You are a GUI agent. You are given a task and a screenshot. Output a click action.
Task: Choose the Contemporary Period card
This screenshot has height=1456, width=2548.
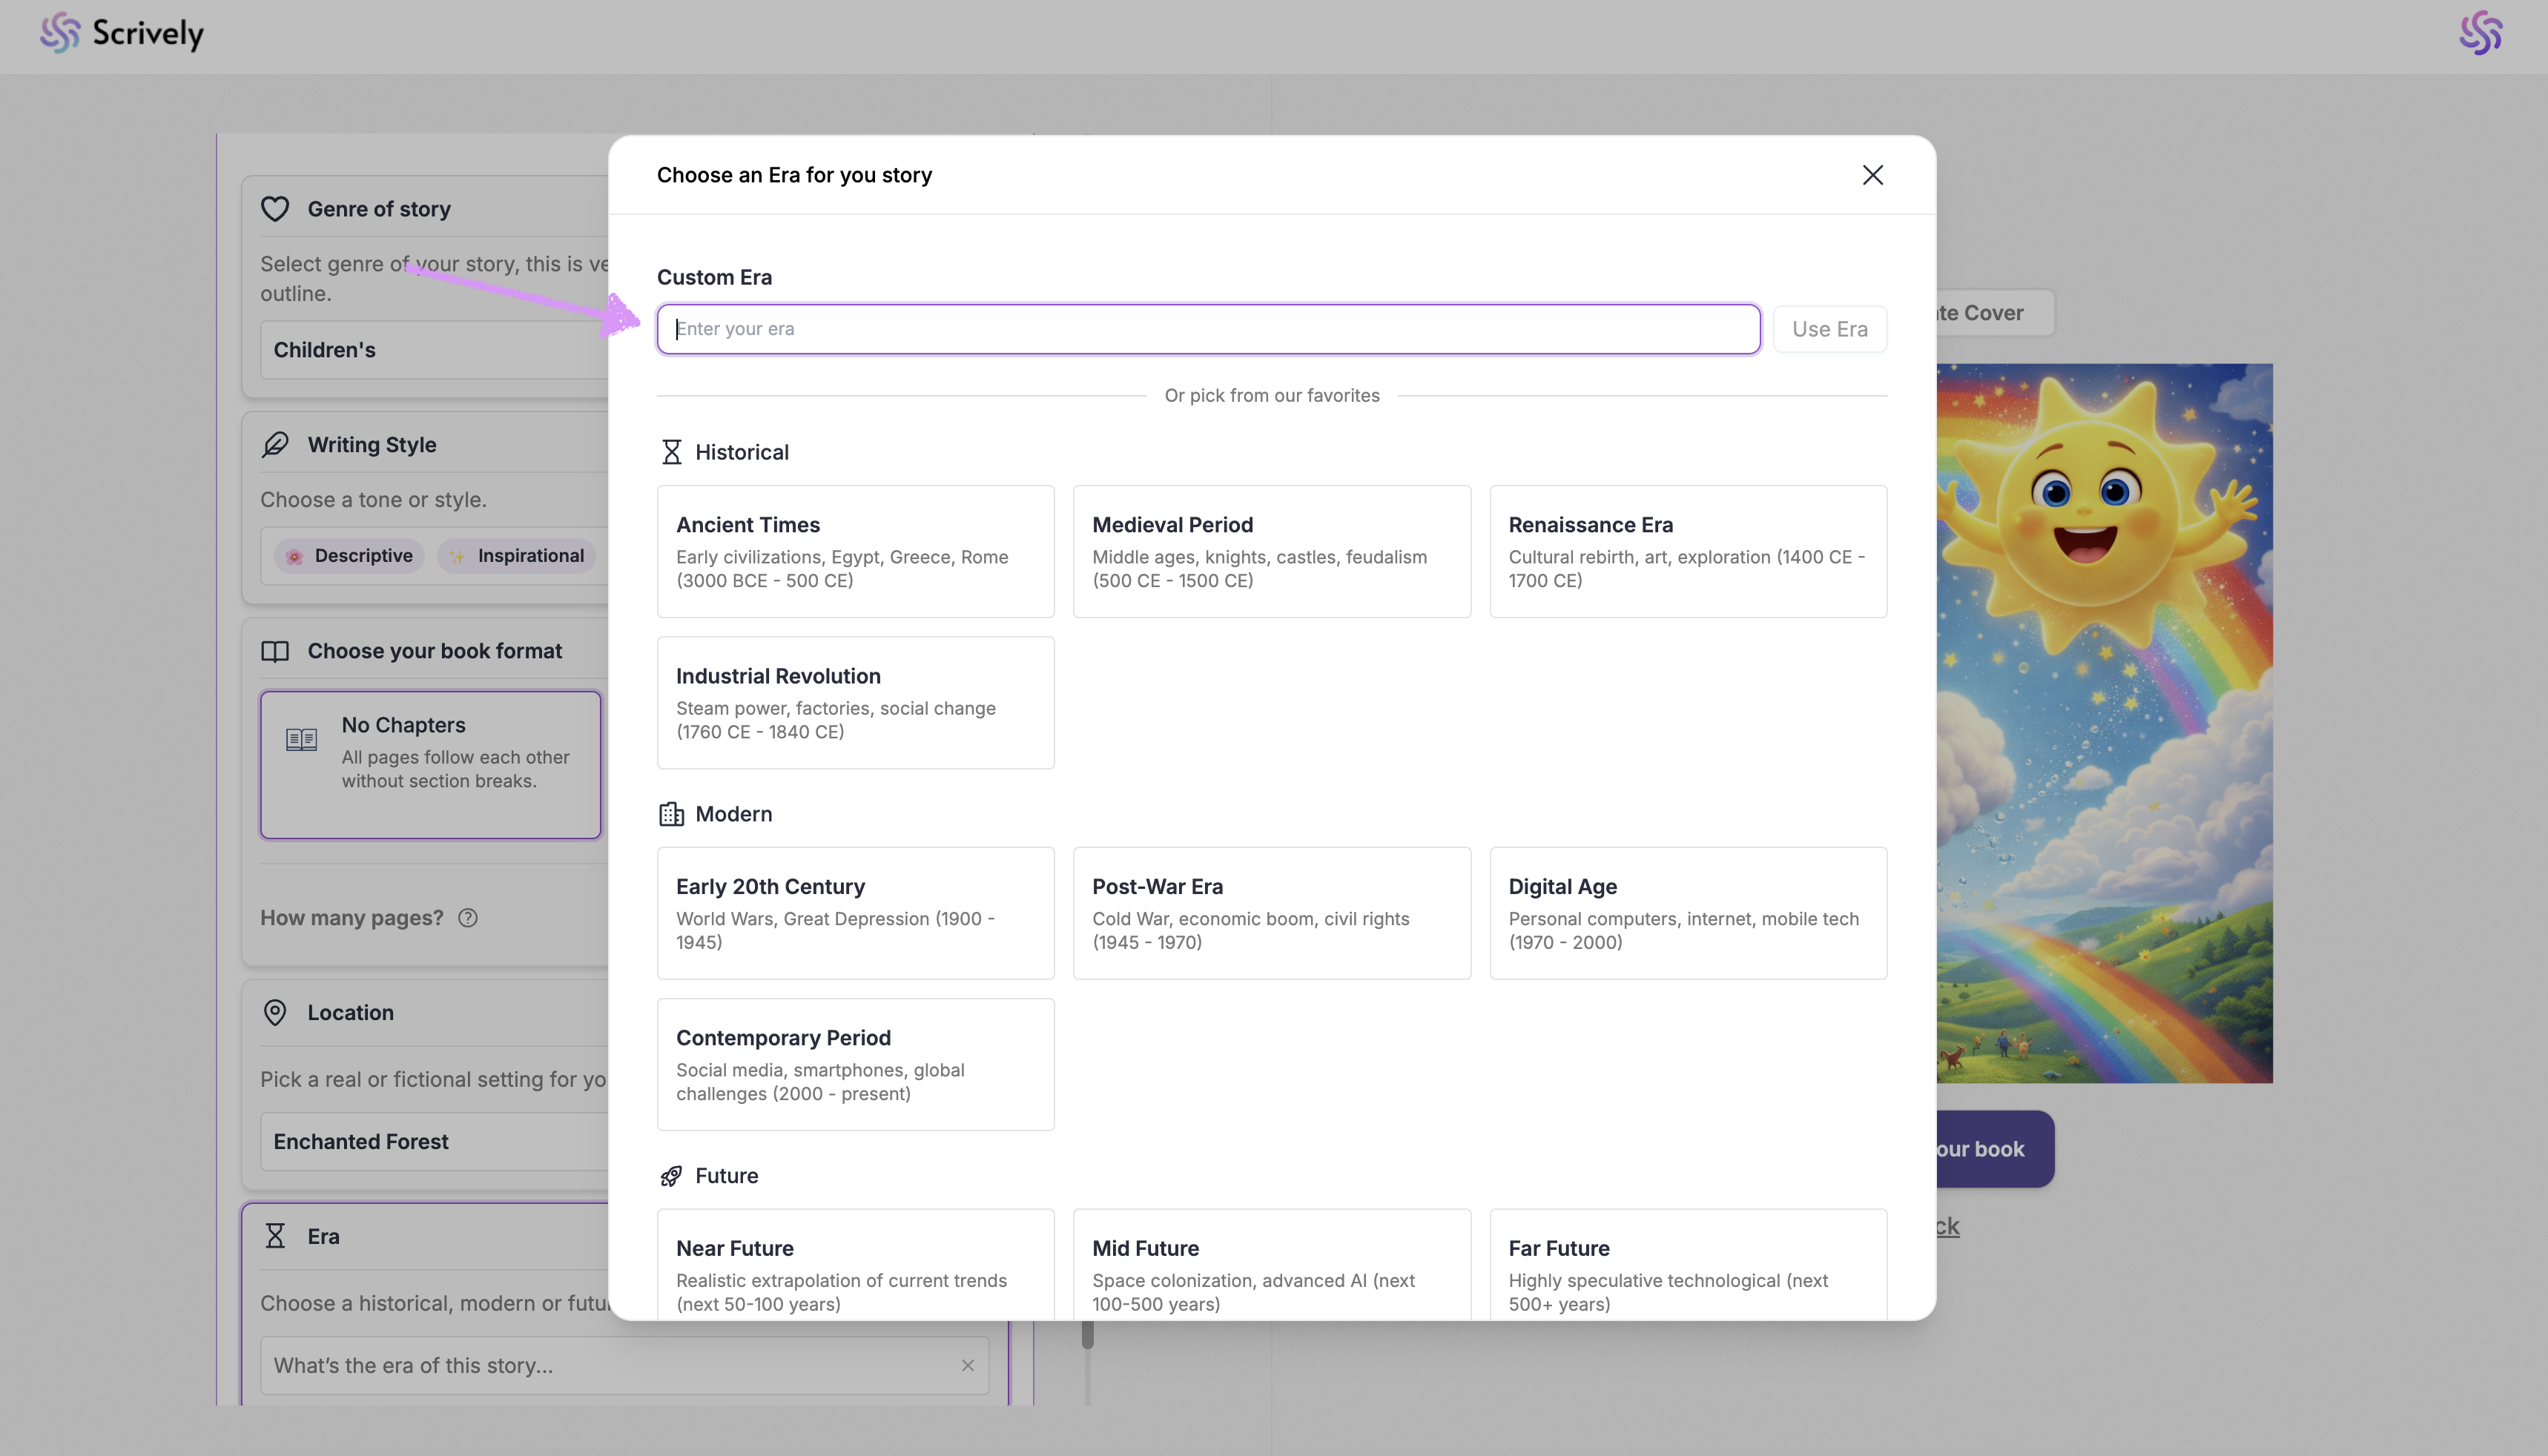click(x=855, y=1064)
